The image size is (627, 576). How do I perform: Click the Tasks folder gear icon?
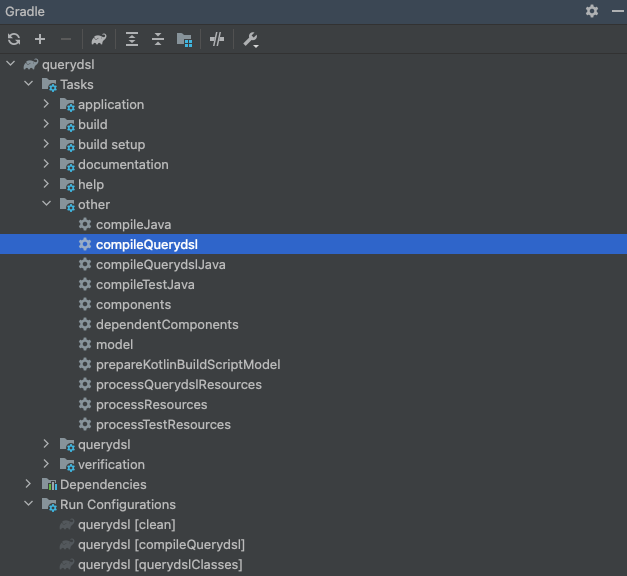[x=50, y=85]
